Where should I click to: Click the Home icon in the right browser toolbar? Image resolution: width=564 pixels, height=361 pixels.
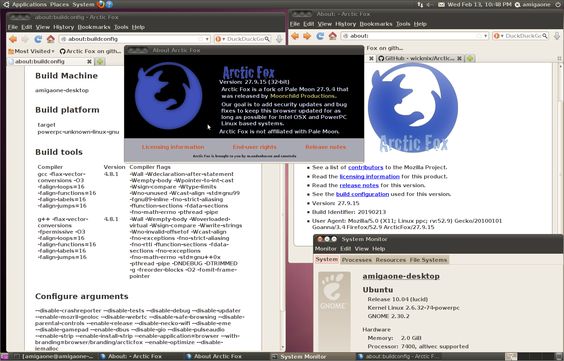333,36
